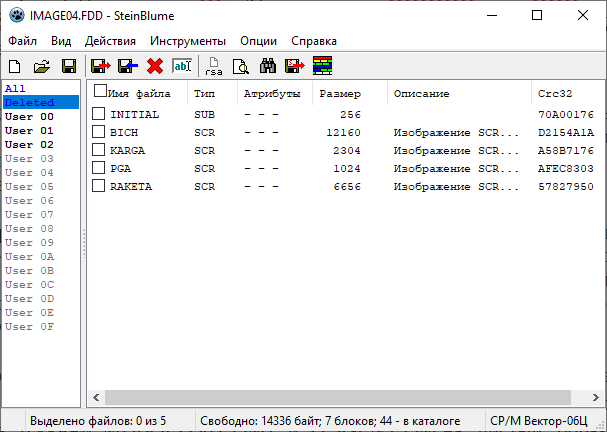Open the Действия menu

tap(110, 41)
